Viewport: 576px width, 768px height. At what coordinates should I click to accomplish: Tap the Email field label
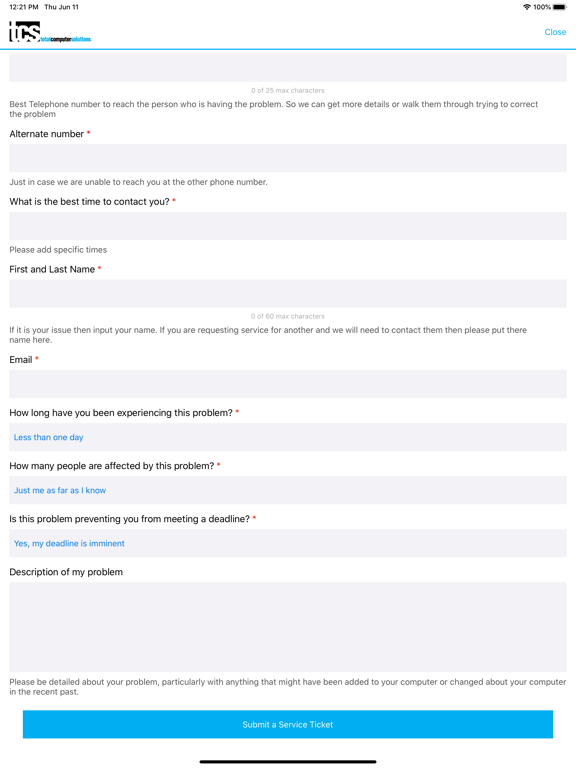pyautogui.click(x=21, y=360)
